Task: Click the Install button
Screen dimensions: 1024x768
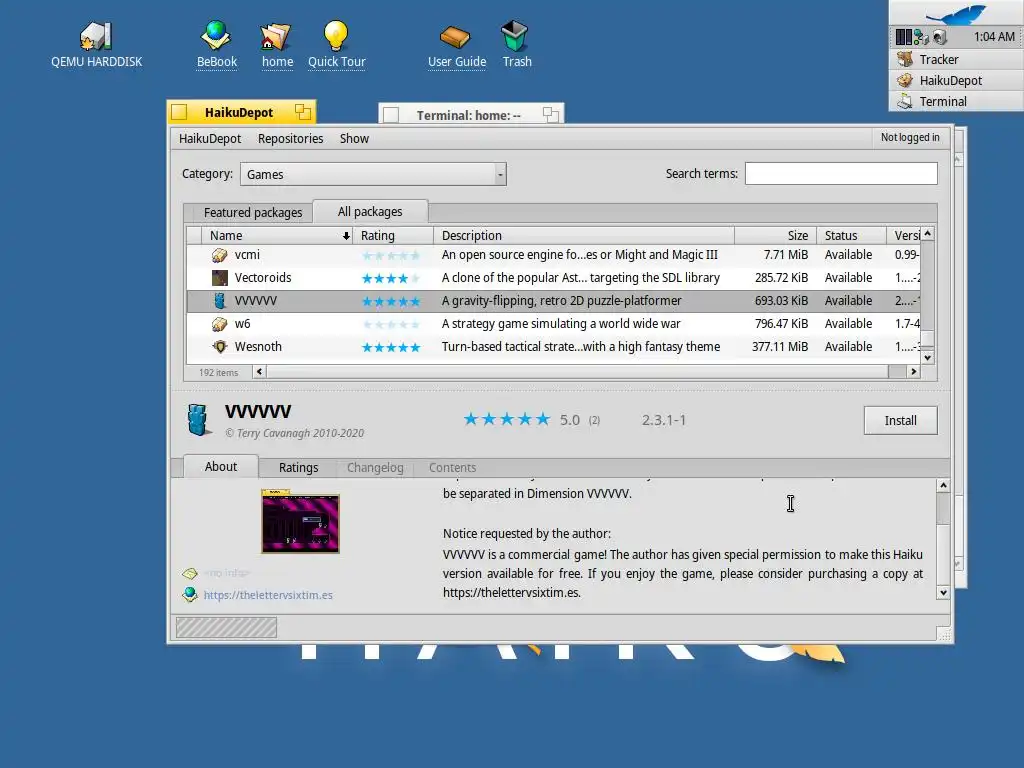Action: (901, 421)
